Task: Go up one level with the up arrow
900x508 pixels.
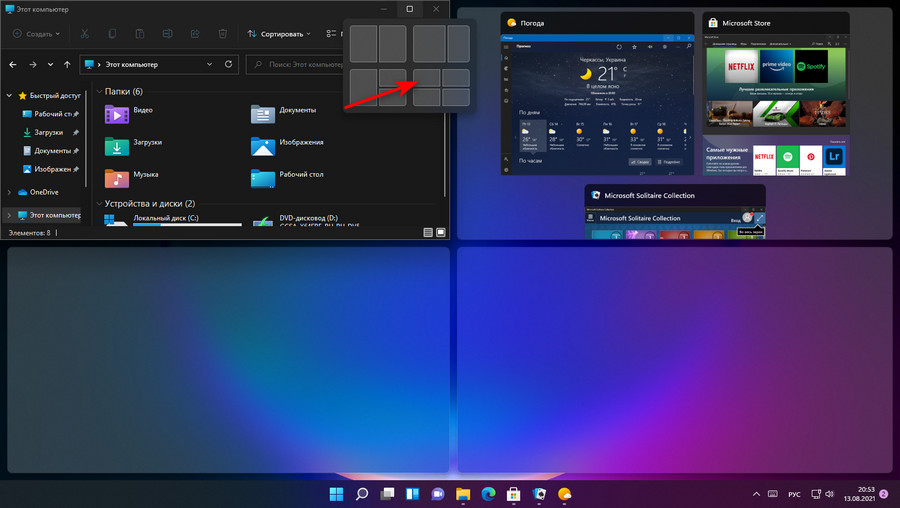Action: [67, 64]
